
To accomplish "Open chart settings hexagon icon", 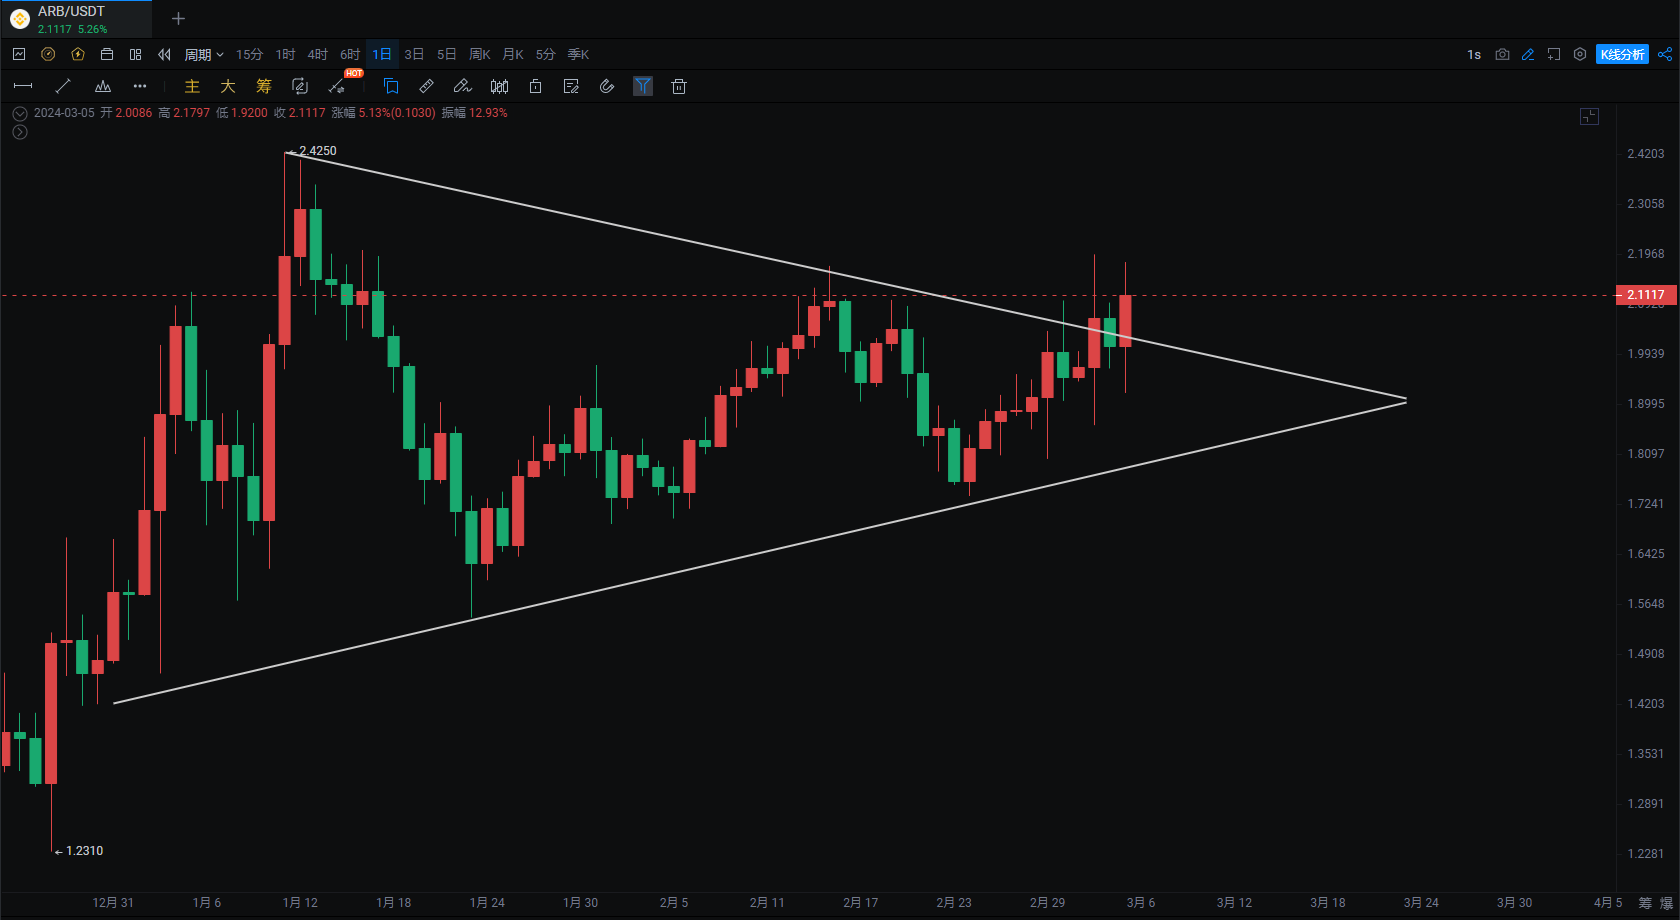I will pos(1580,54).
